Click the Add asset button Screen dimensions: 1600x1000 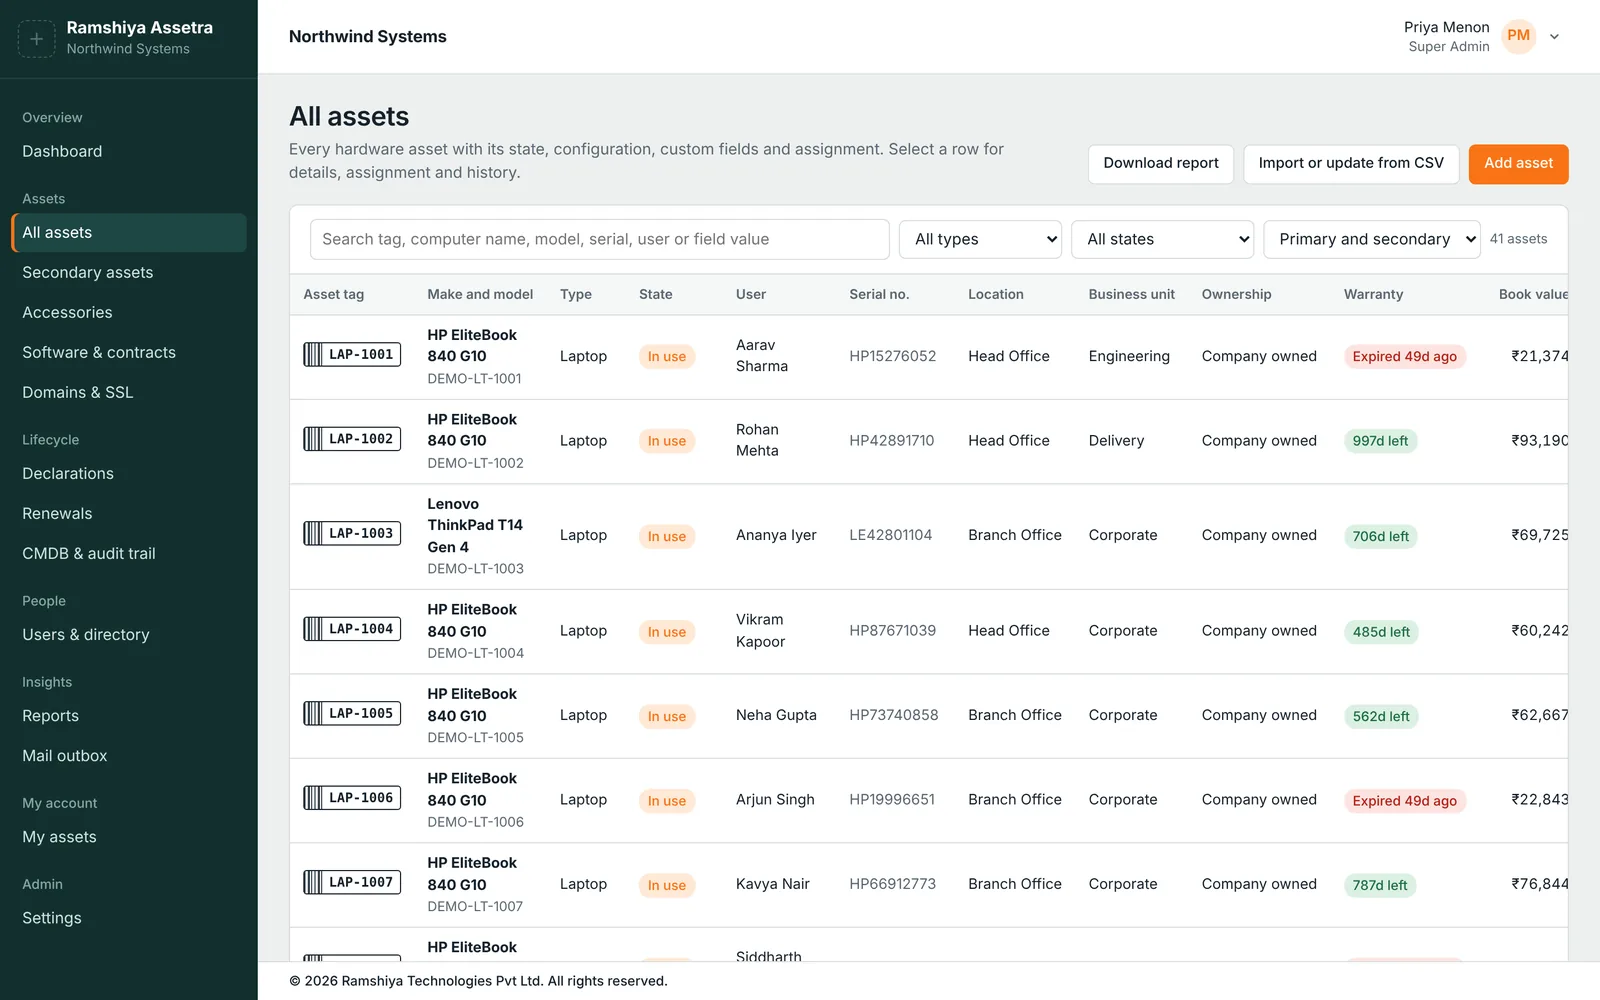point(1518,164)
